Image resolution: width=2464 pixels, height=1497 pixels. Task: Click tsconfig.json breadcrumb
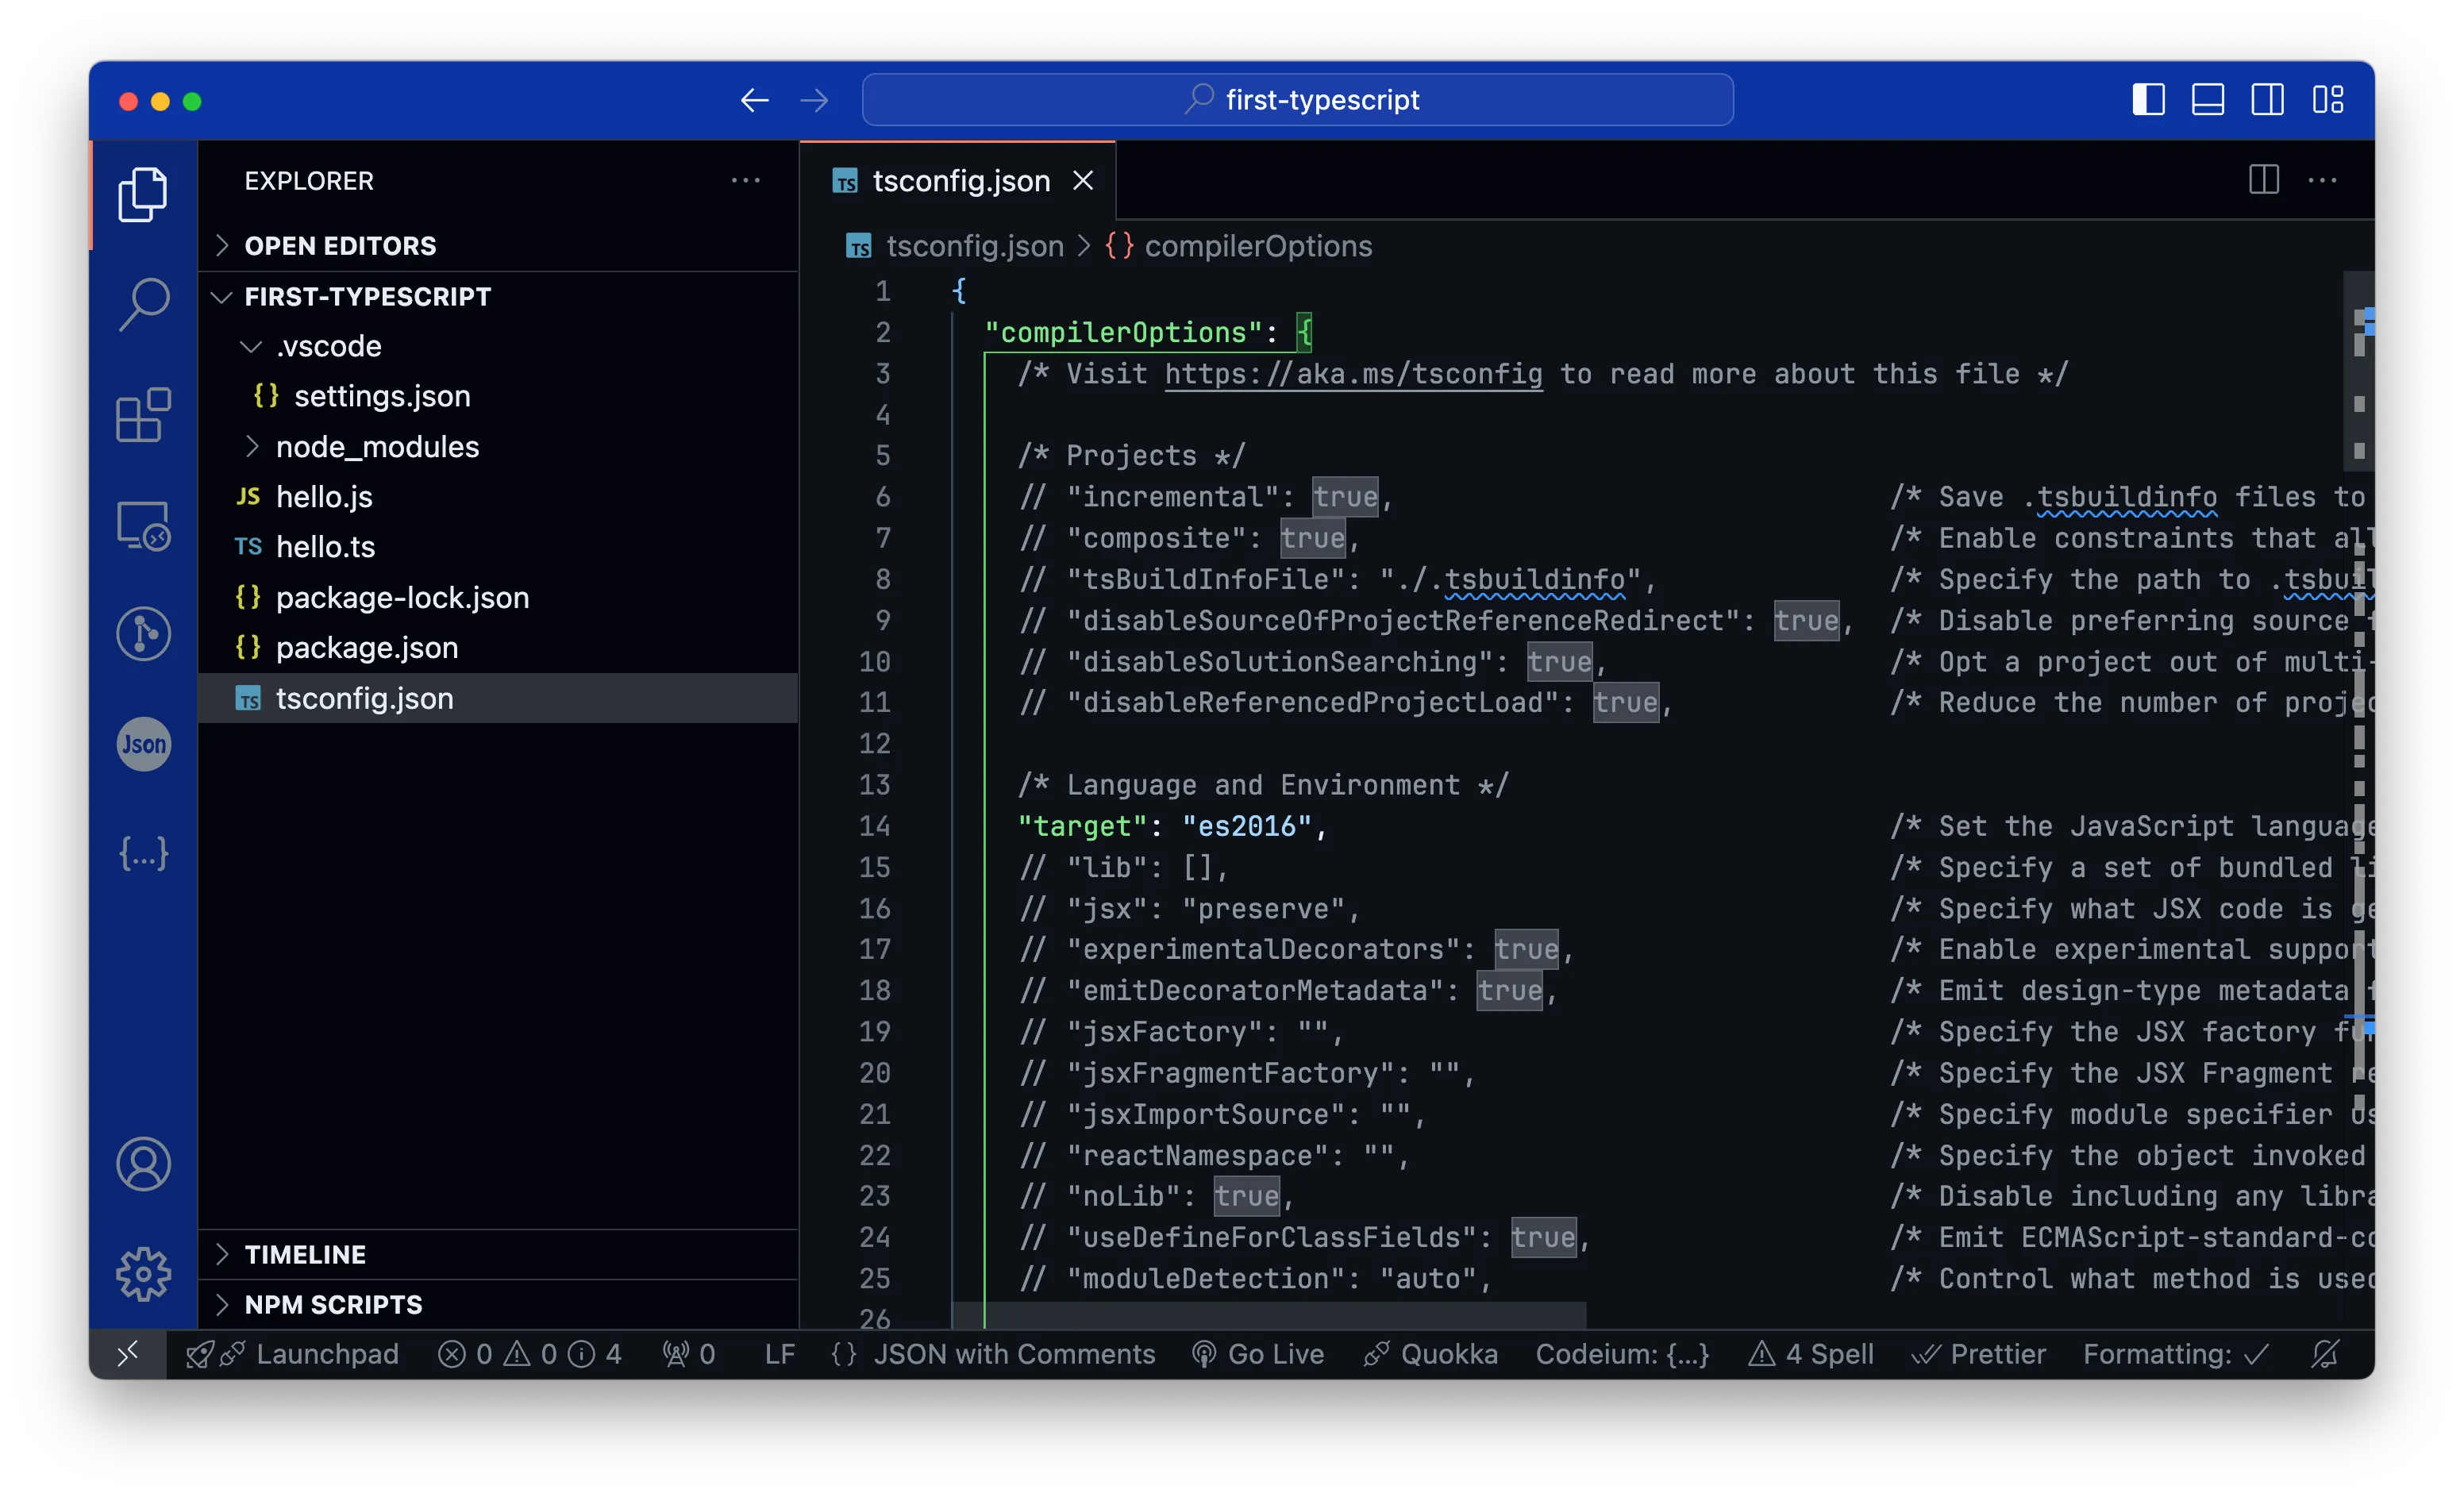955,246
